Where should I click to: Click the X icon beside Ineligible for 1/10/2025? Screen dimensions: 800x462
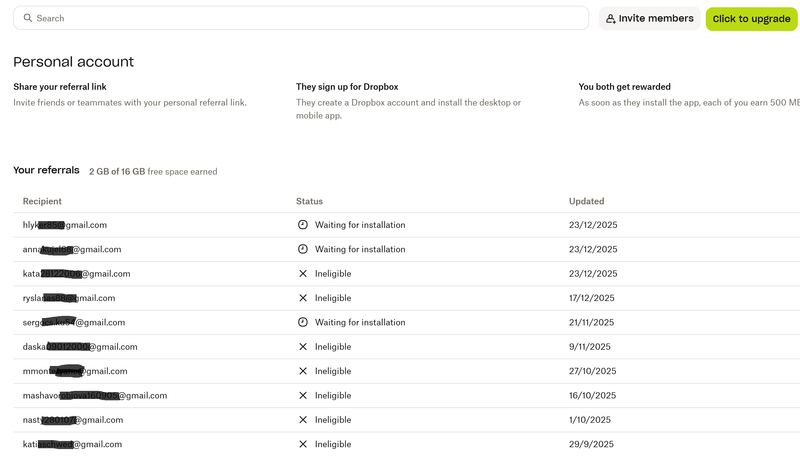[x=303, y=420]
